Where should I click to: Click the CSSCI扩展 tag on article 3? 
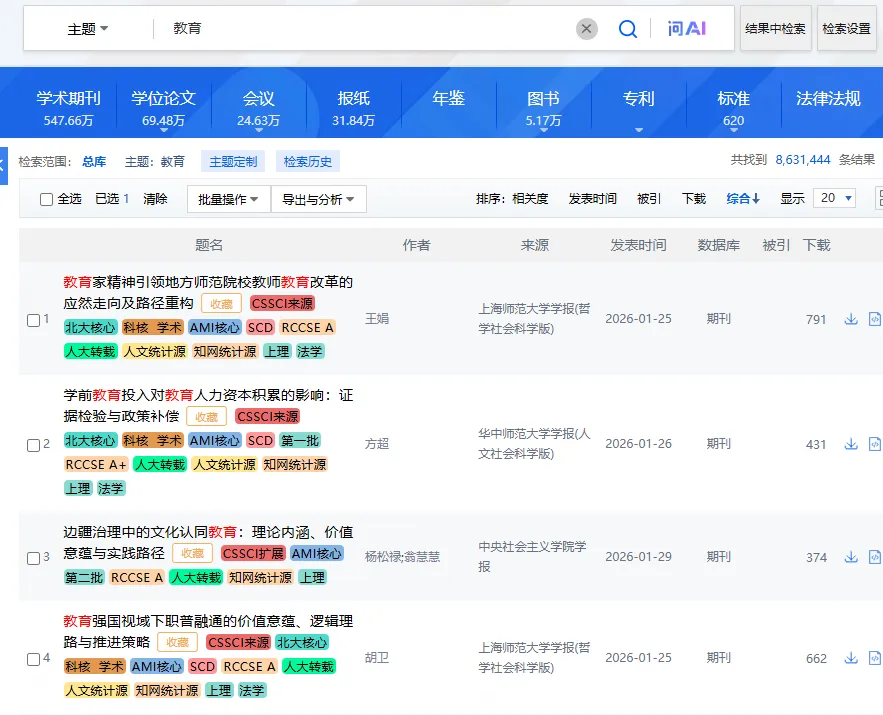click(253, 553)
